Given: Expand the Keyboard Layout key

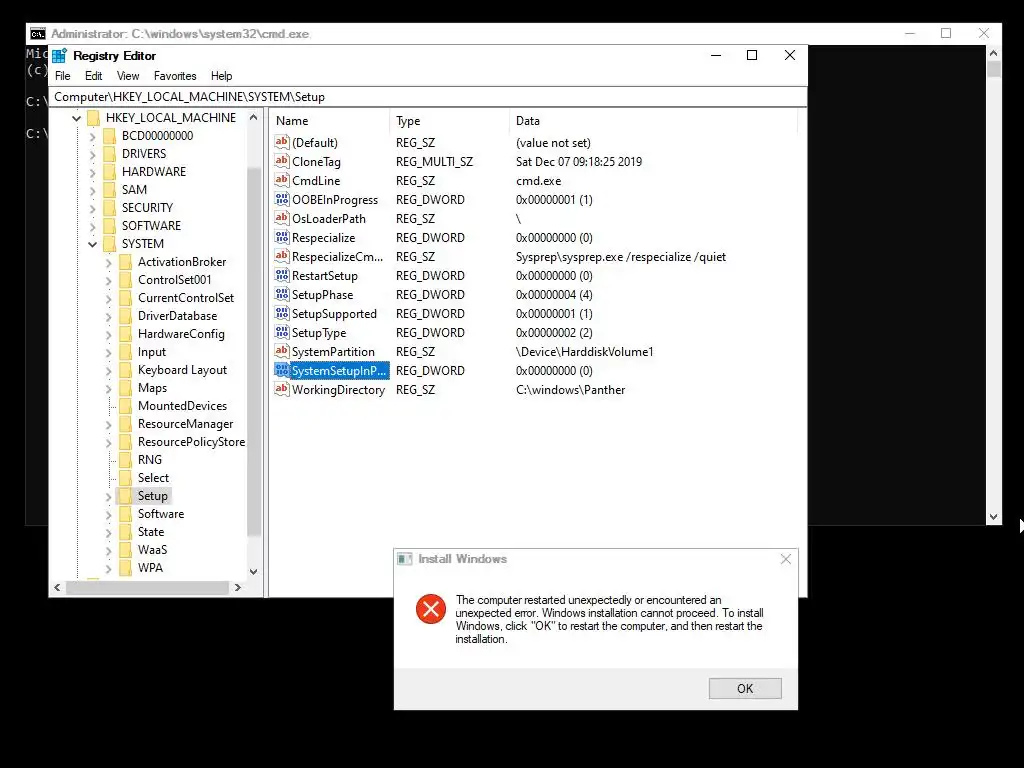Looking at the screenshot, I should tap(108, 370).
